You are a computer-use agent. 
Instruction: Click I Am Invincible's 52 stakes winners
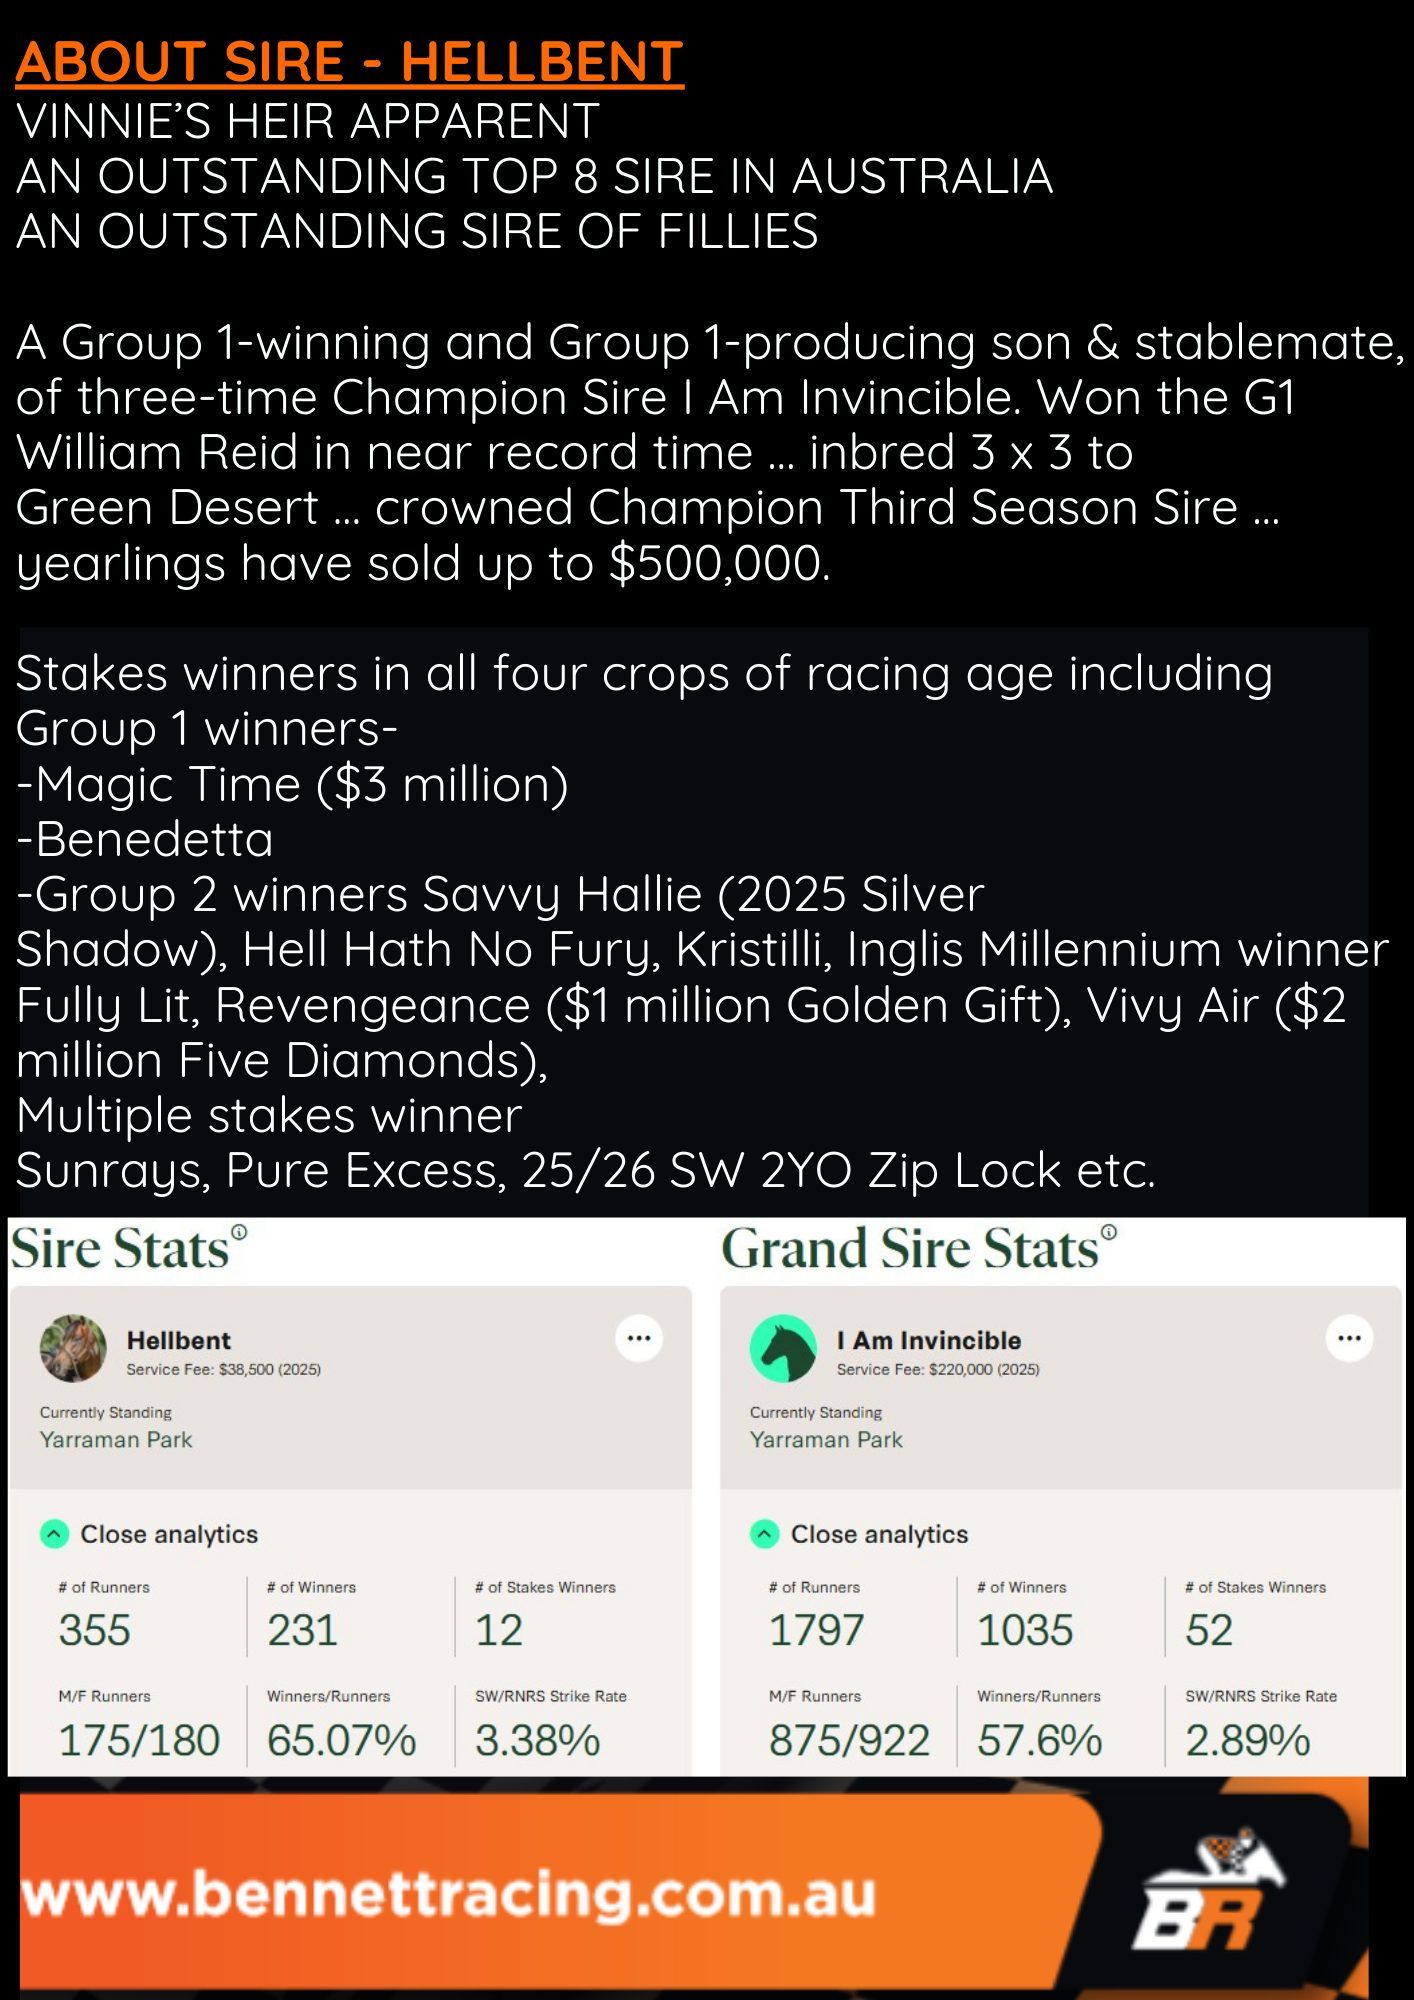click(x=1209, y=1630)
